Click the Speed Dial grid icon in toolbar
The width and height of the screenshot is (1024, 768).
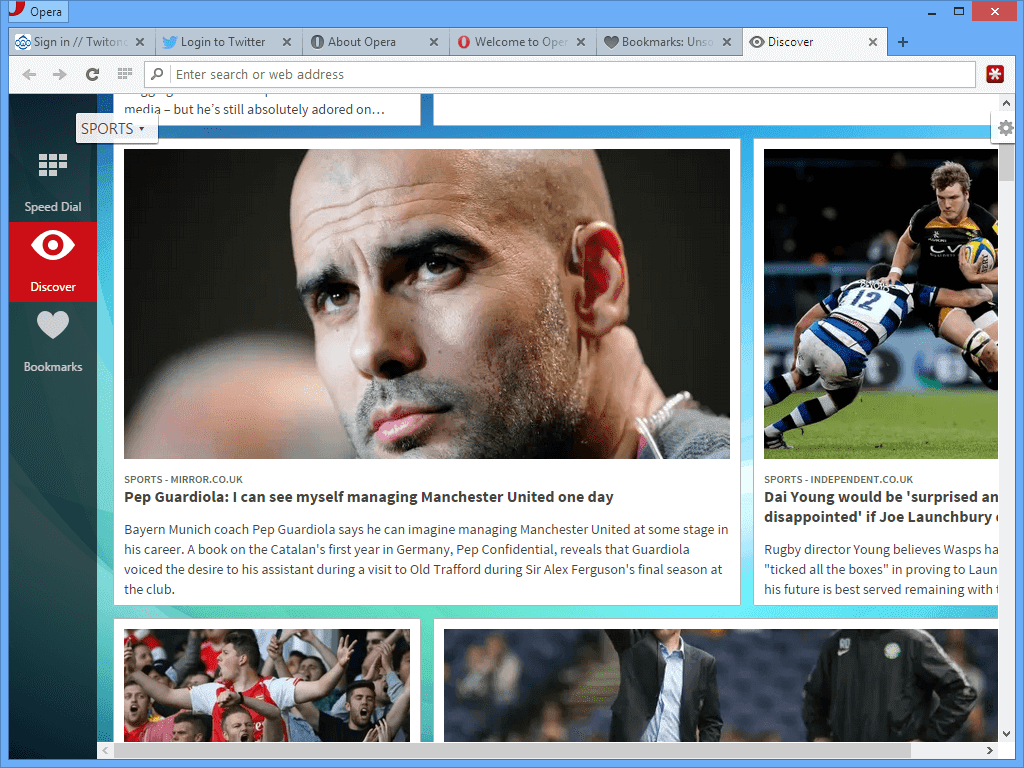pyautogui.click(x=124, y=74)
